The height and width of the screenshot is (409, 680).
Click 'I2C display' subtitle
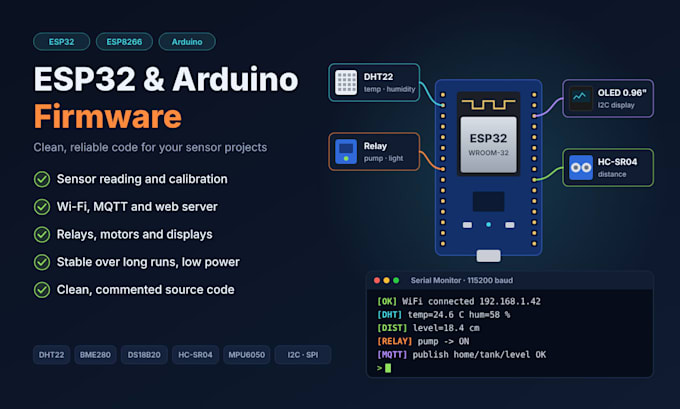[616, 105]
